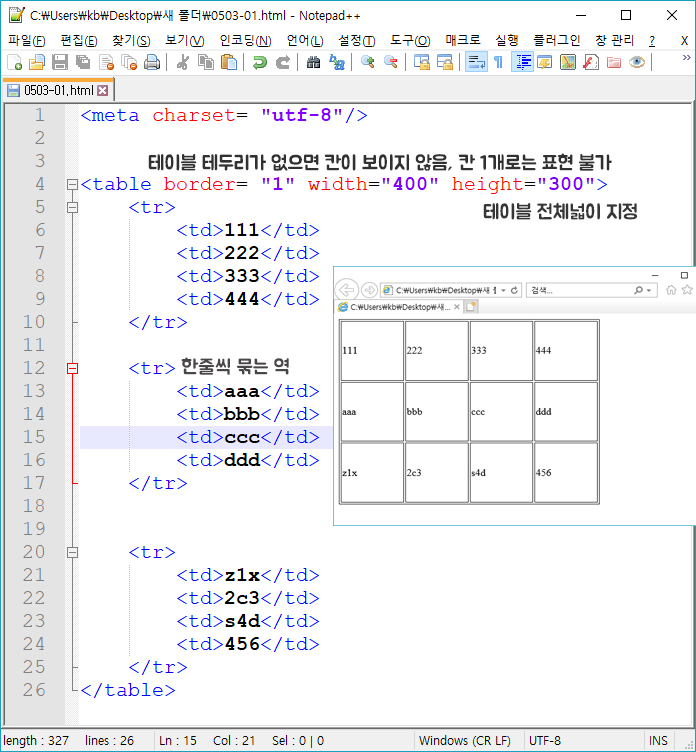The image size is (696, 752).
Task: Click the Close document toolbar icon
Action: pos(106,62)
